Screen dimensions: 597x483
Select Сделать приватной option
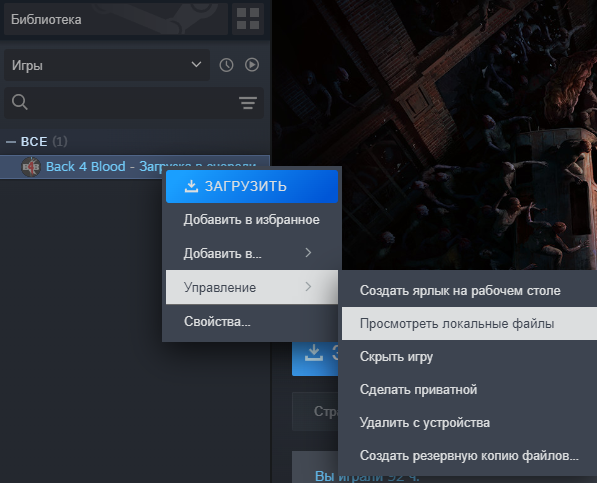pos(469,389)
